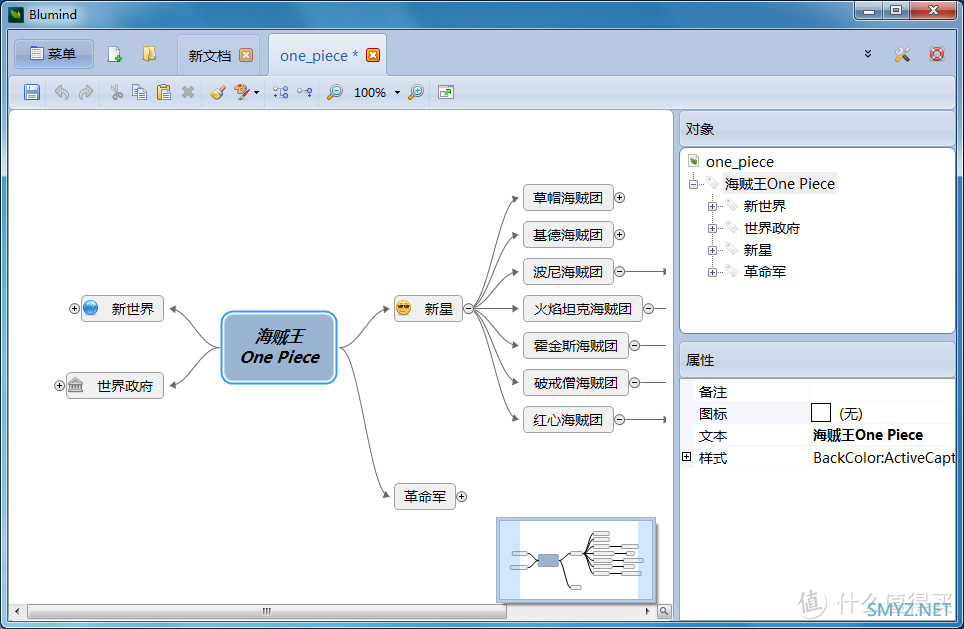This screenshot has width=964, height=629.
Task: Expand 新星 in the object tree
Action: 712,251
